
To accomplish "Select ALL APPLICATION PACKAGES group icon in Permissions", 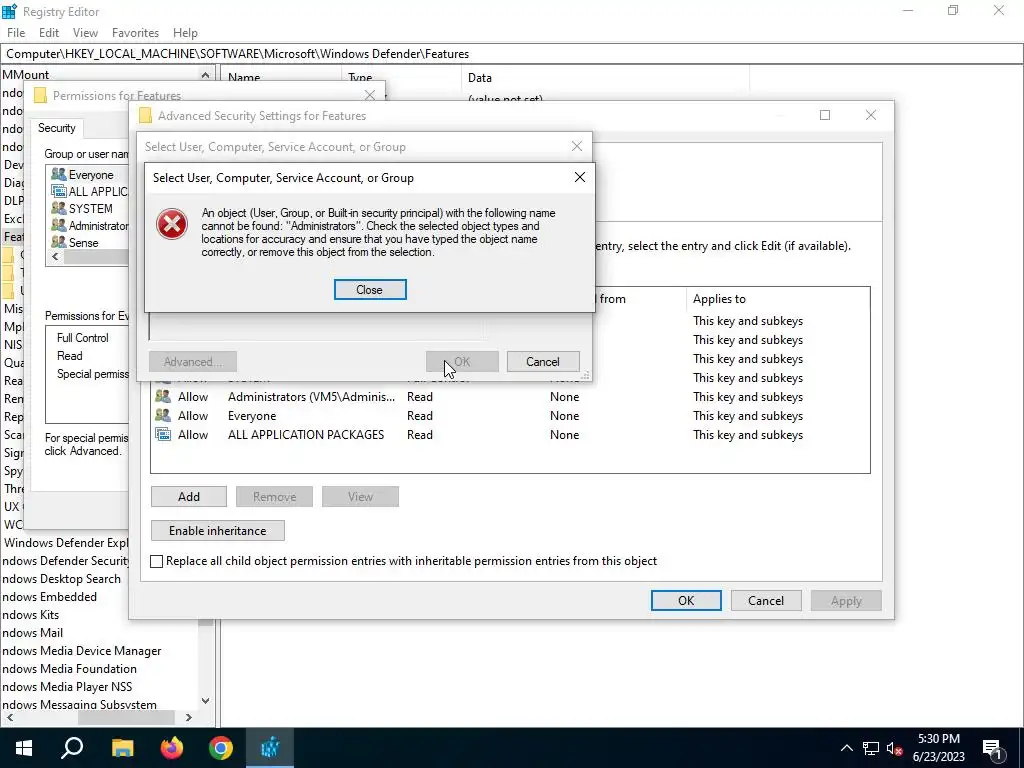I will click(x=59, y=191).
